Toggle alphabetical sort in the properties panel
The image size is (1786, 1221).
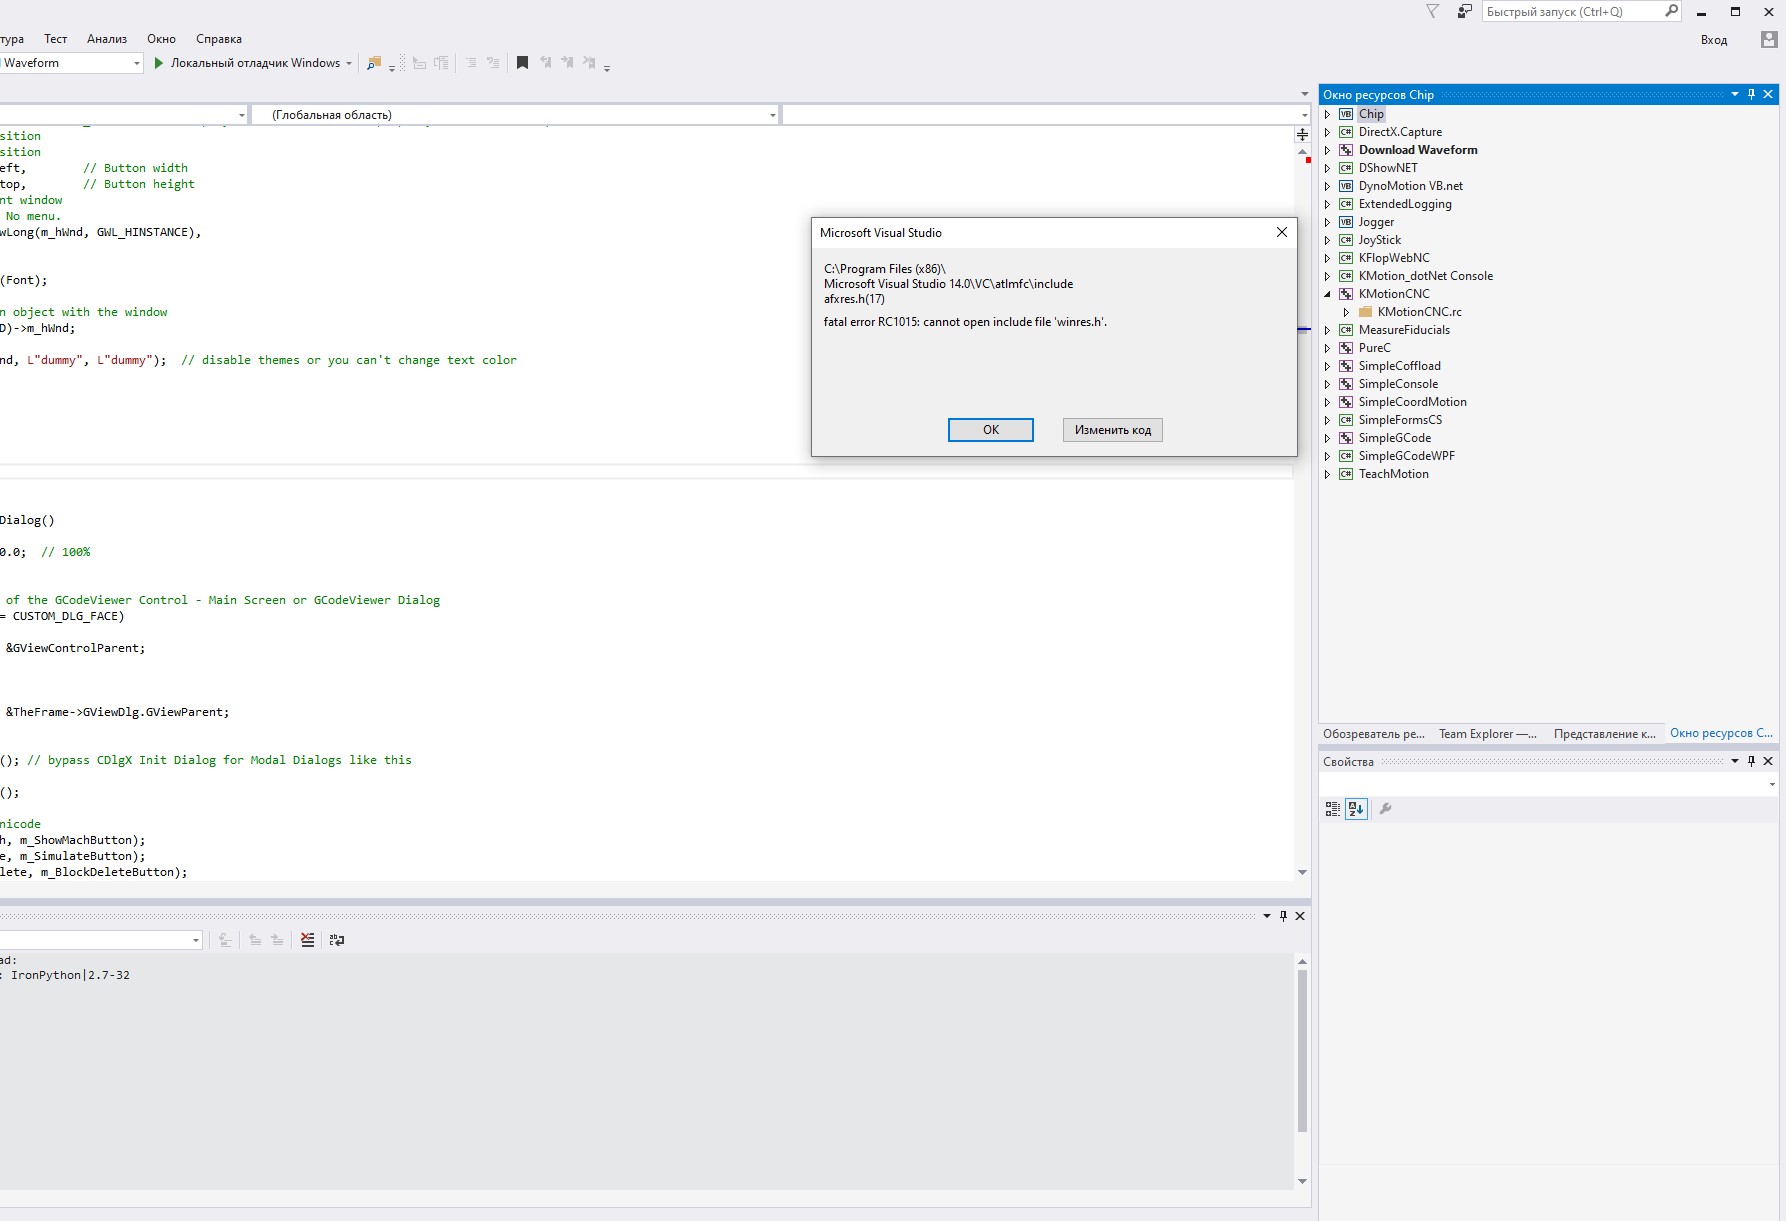click(x=1356, y=809)
